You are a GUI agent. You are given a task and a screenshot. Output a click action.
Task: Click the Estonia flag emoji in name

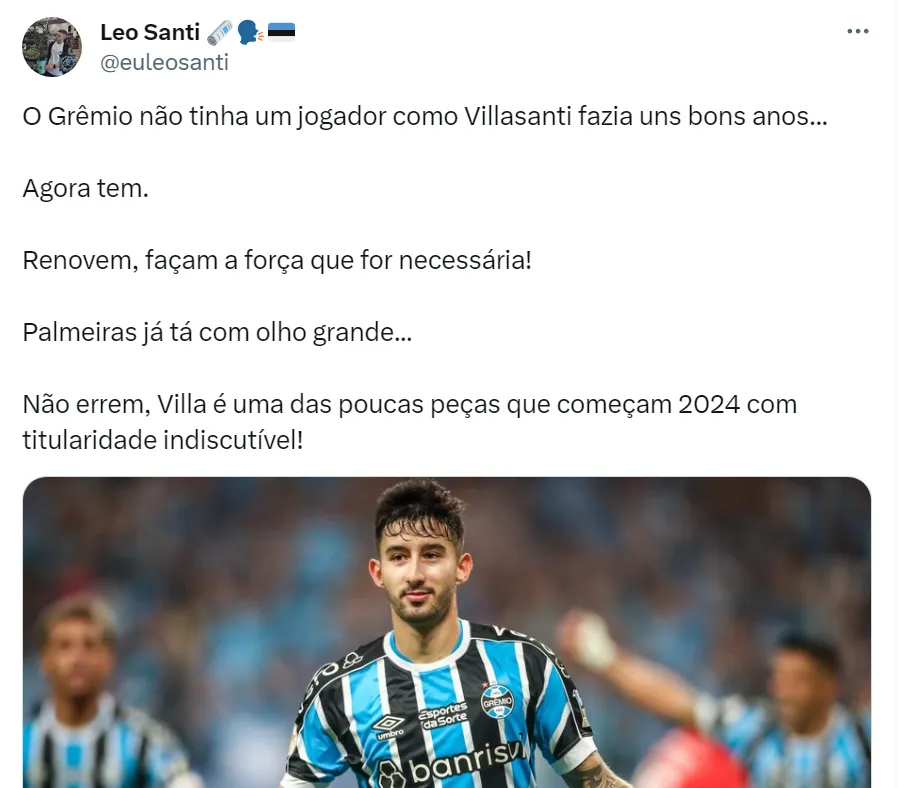coord(281,32)
